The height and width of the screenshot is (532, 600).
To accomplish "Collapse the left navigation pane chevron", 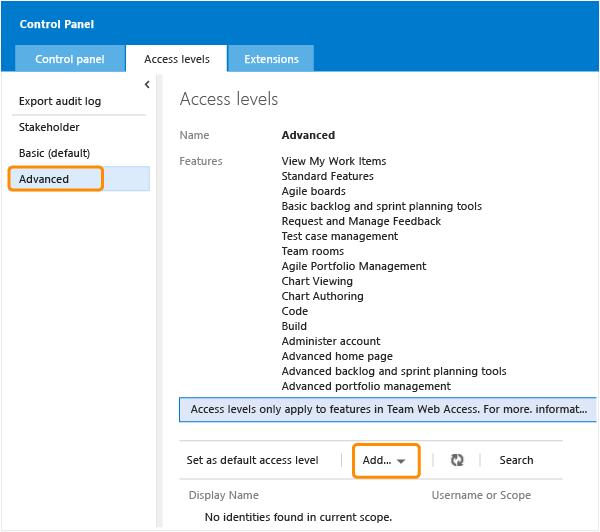I will 147,85.
